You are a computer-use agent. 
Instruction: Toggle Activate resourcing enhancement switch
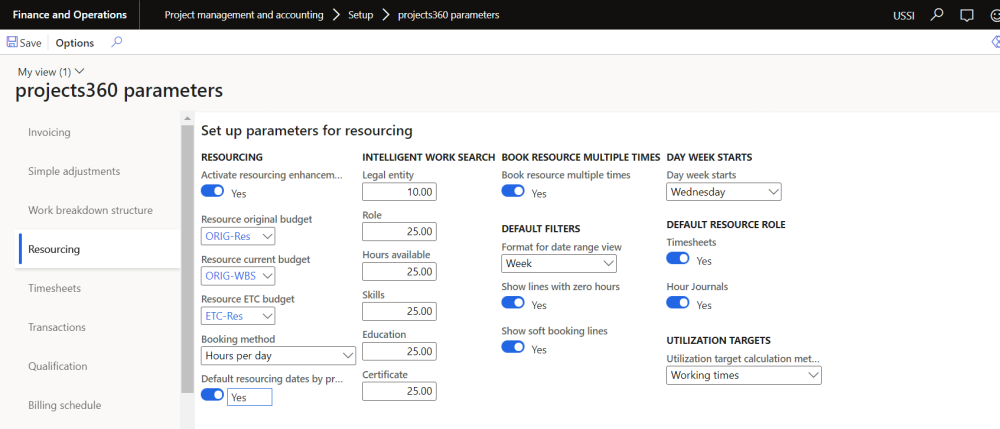pos(213,191)
